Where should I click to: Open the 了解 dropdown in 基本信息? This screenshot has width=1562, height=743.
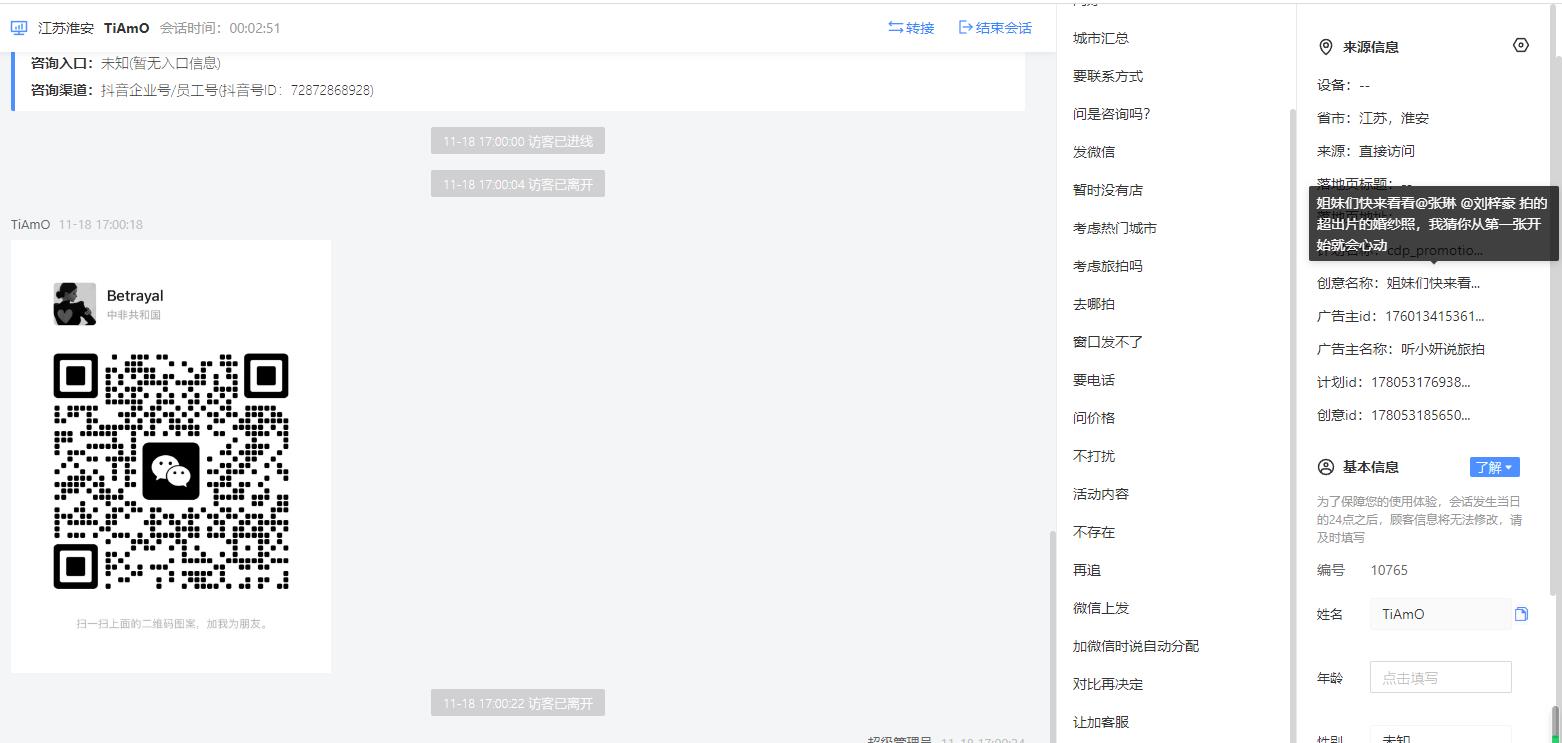click(x=1495, y=467)
